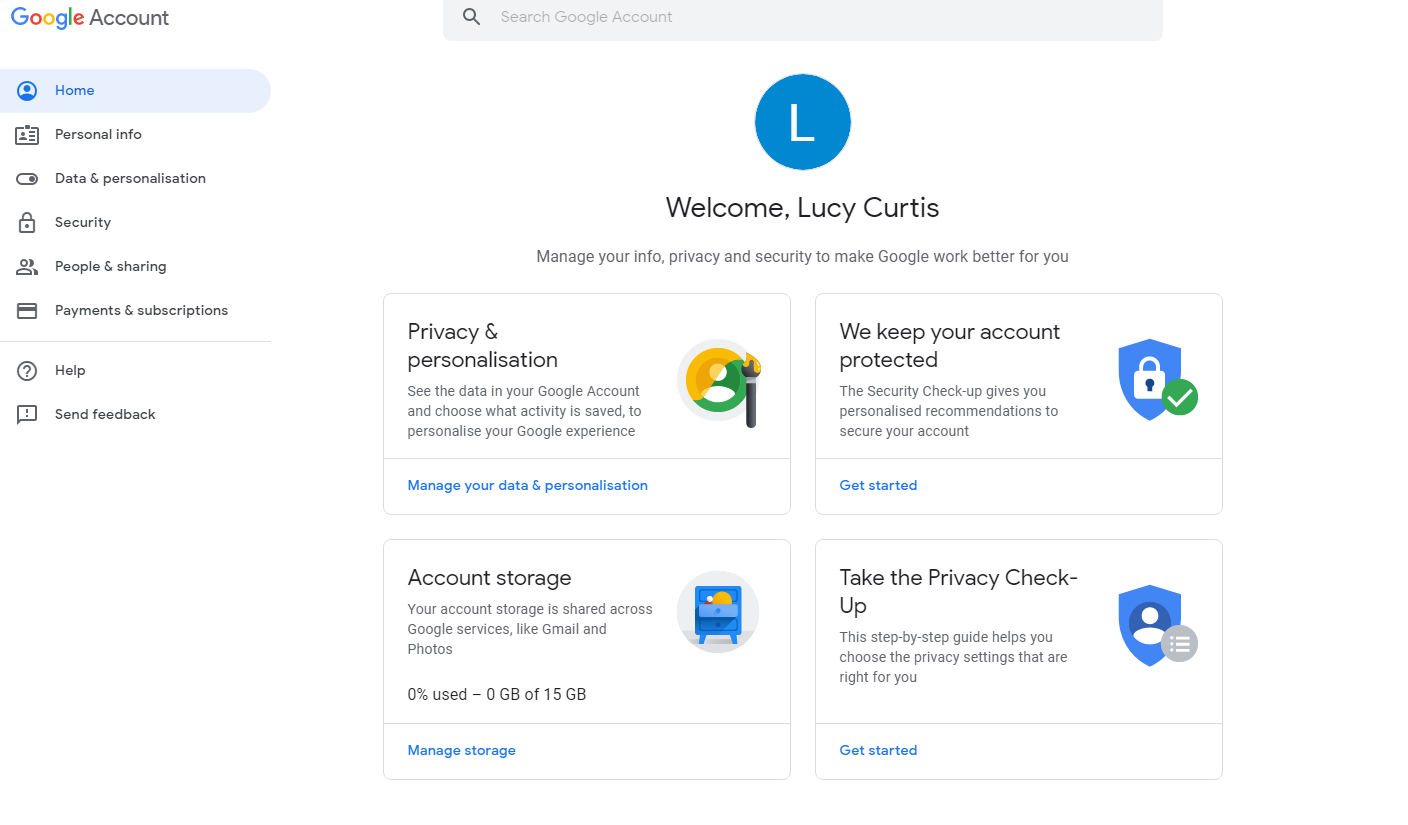Open Manage storage
This screenshot has width=1408, height=825.
461,750
